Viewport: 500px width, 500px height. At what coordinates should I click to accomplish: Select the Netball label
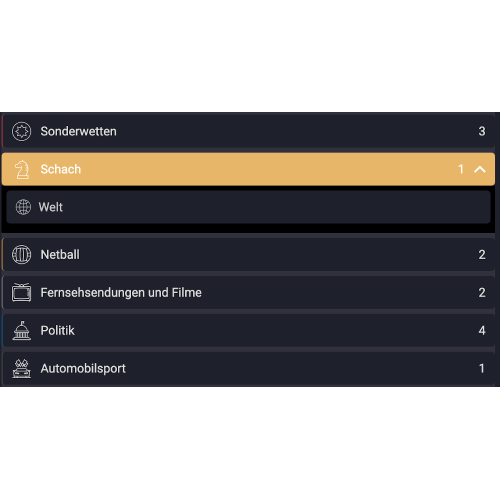[x=60, y=255]
